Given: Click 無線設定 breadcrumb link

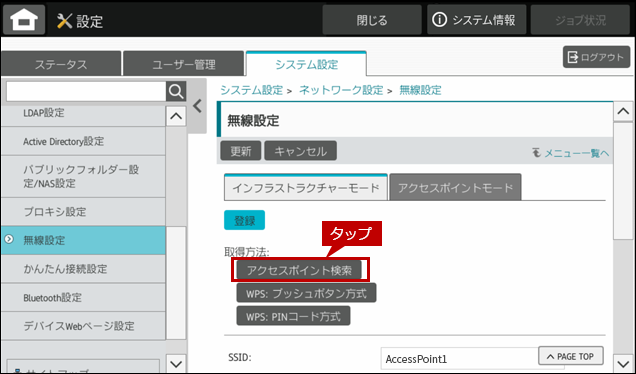Looking at the screenshot, I should pyautogui.click(x=420, y=90).
